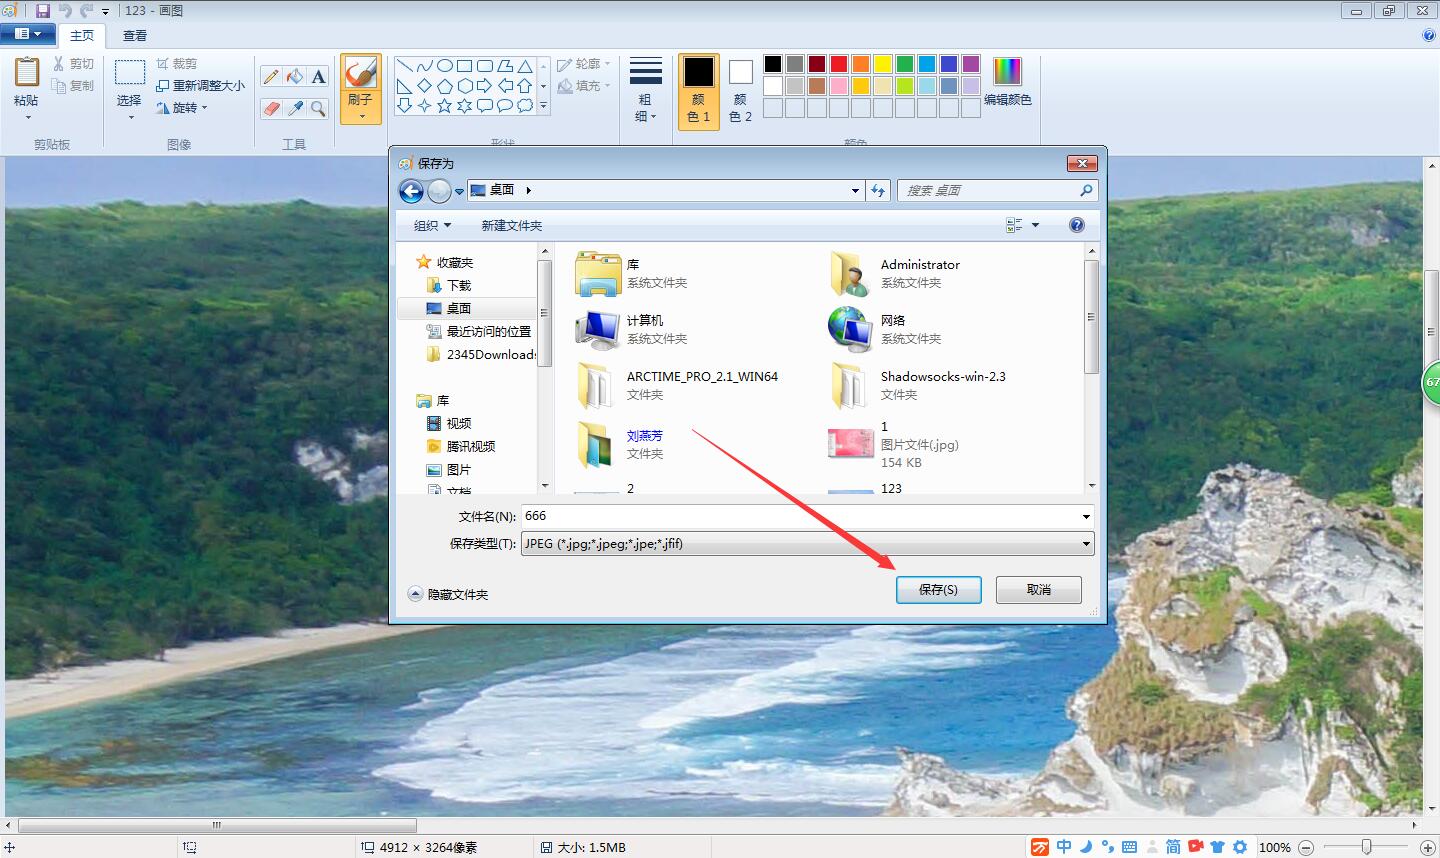Screen dimensions: 1440x858
Task: Click the back arrow in save dialog
Action: tap(411, 191)
